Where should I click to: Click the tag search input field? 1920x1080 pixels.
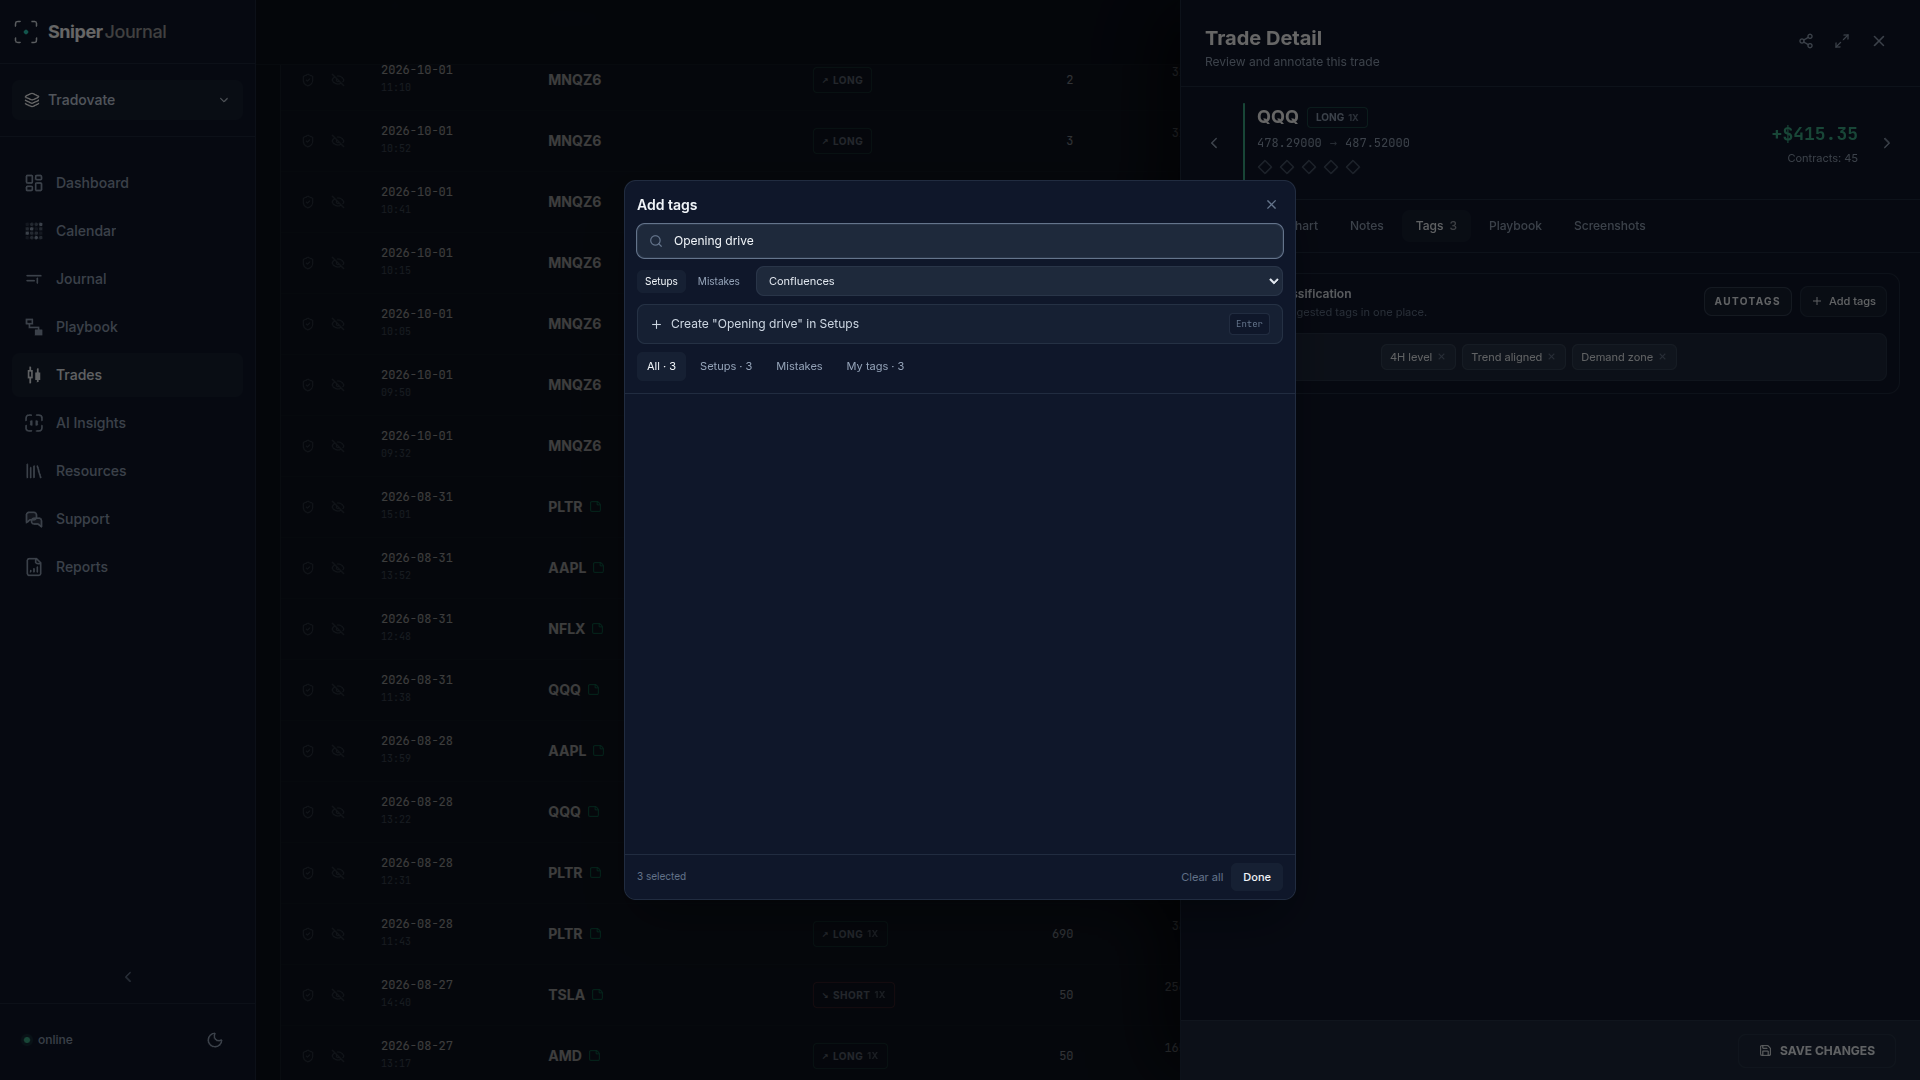point(960,241)
